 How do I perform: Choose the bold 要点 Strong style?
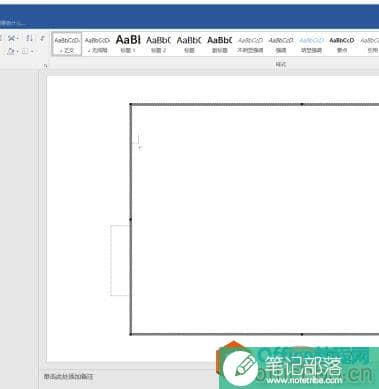342,44
